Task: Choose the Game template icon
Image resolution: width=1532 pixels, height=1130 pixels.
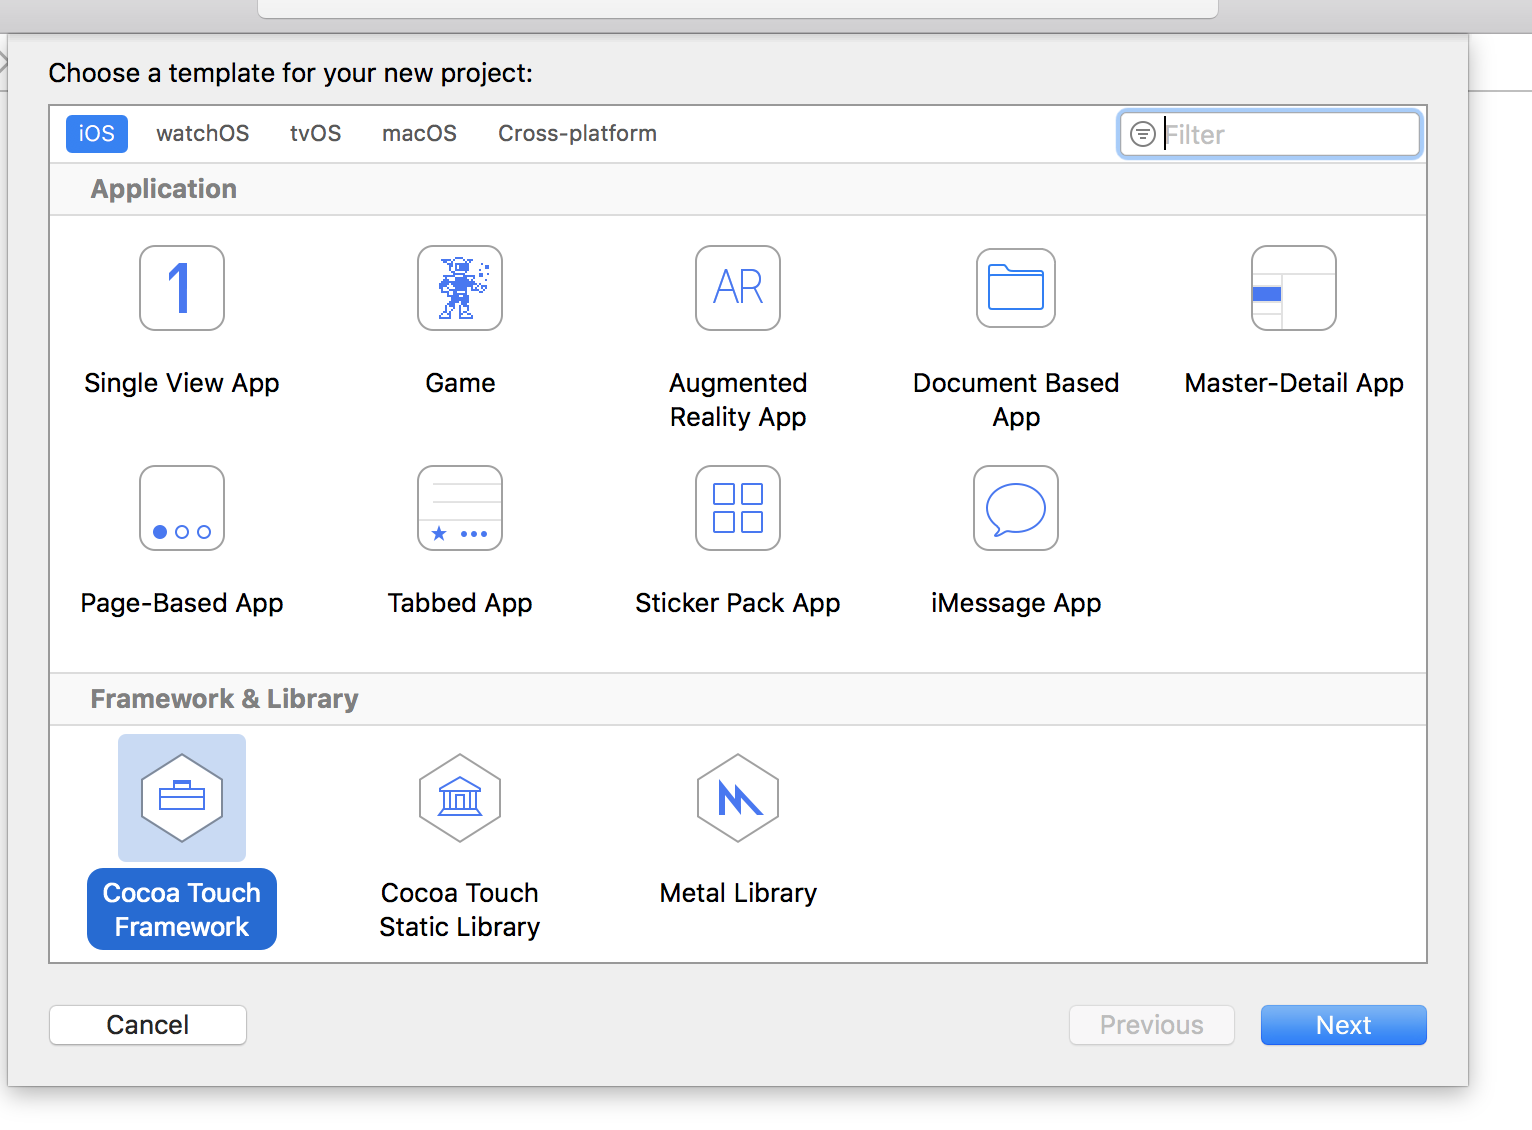Action: click(460, 288)
